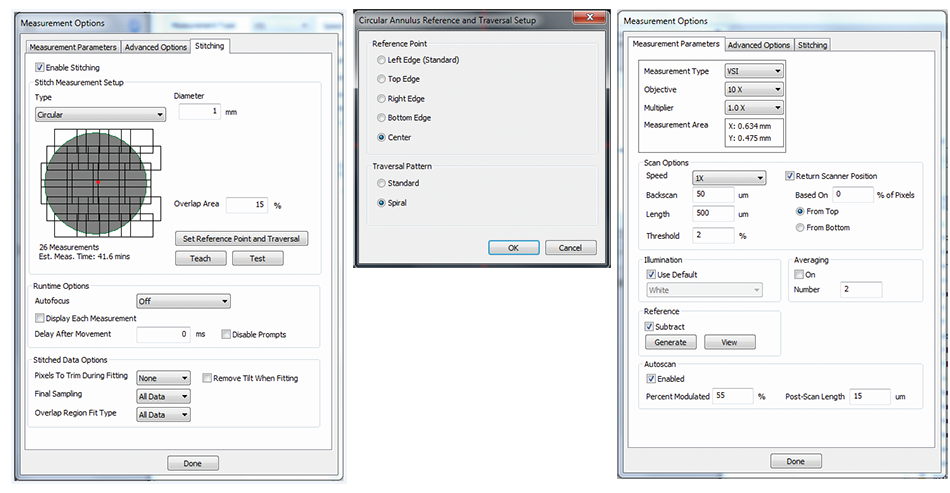This screenshot has width=950, height=493.
Task: Click the circular stitch pattern preview
Action: tap(96, 182)
